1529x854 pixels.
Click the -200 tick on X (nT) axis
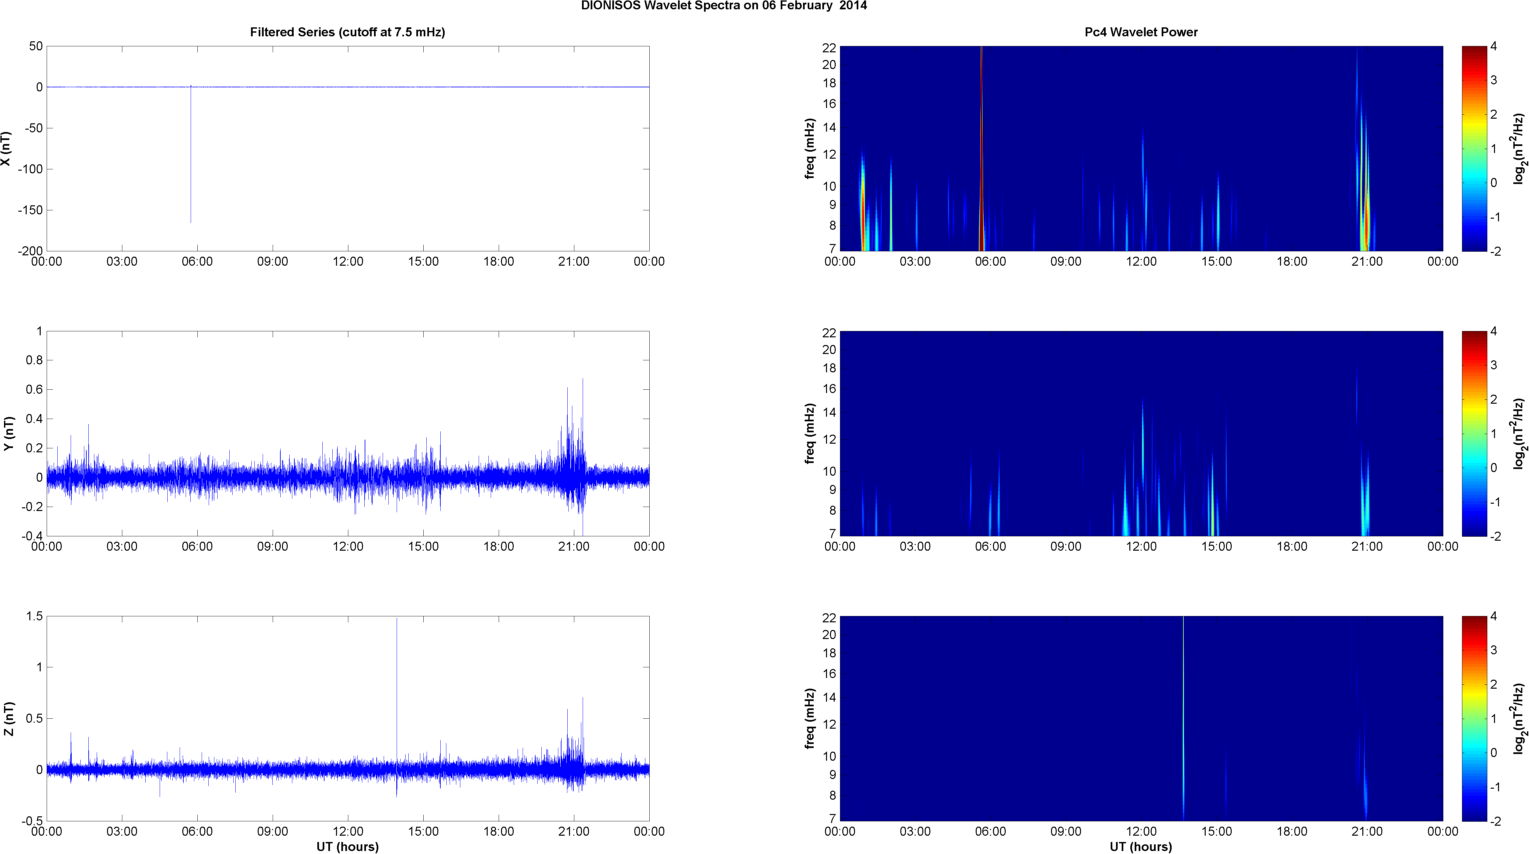pos(29,251)
